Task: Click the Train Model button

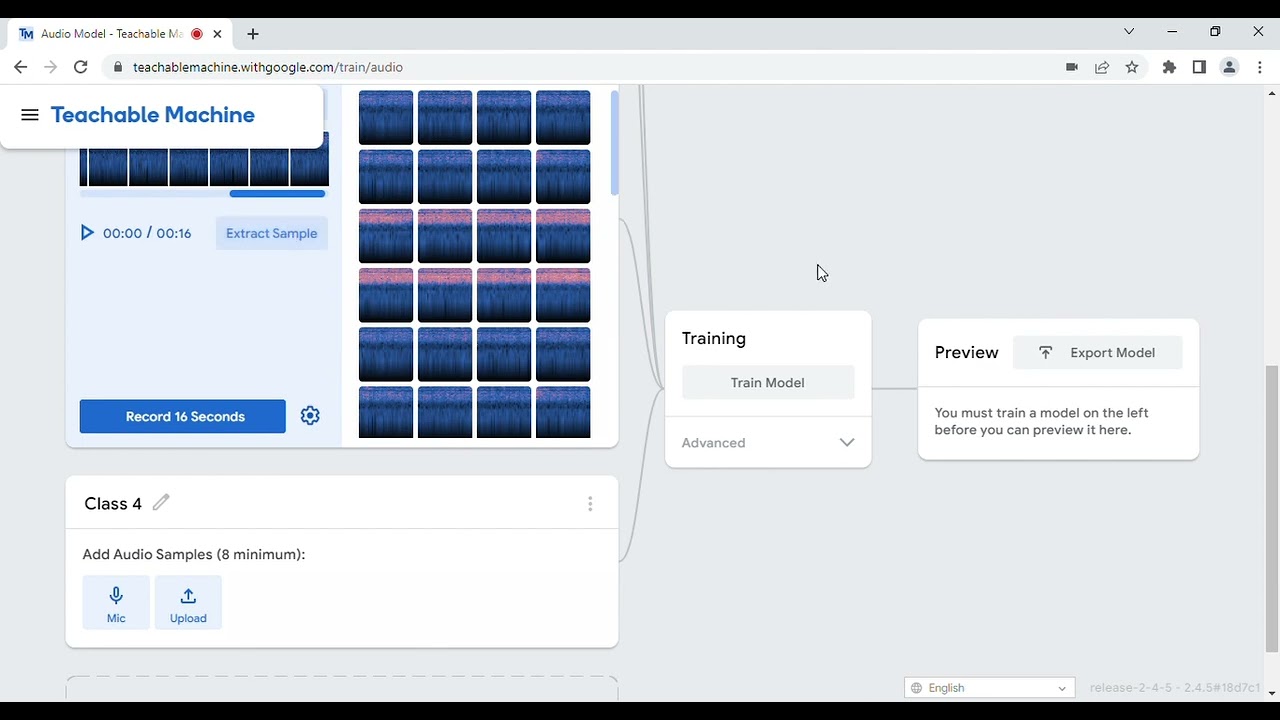Action: point(768,383)
